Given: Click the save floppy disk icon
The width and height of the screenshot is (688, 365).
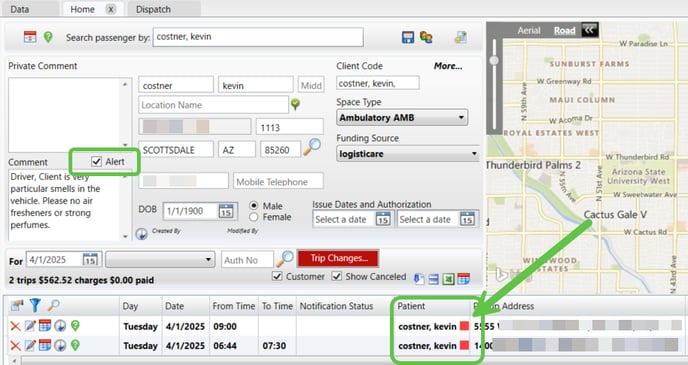Looking at the screenshot, I should click(x=408, y=37).
